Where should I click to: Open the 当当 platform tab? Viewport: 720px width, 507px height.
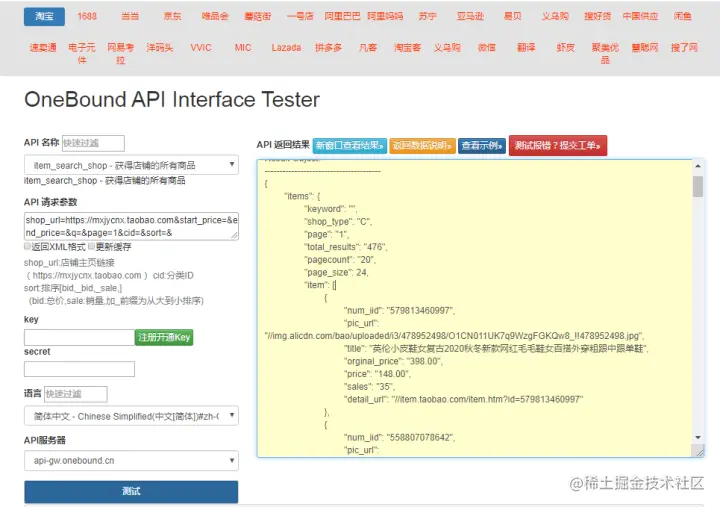tap(130, 17)
